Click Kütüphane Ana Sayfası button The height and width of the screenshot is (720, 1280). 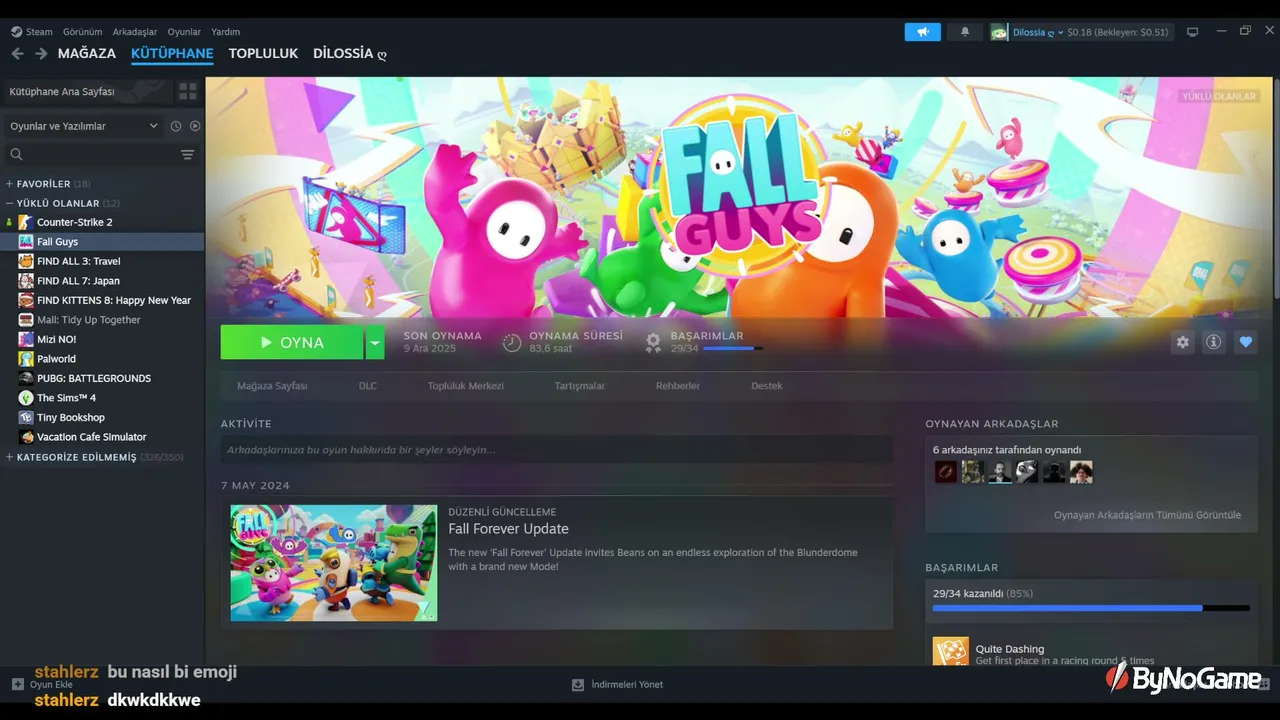click(x=87, y=91)
